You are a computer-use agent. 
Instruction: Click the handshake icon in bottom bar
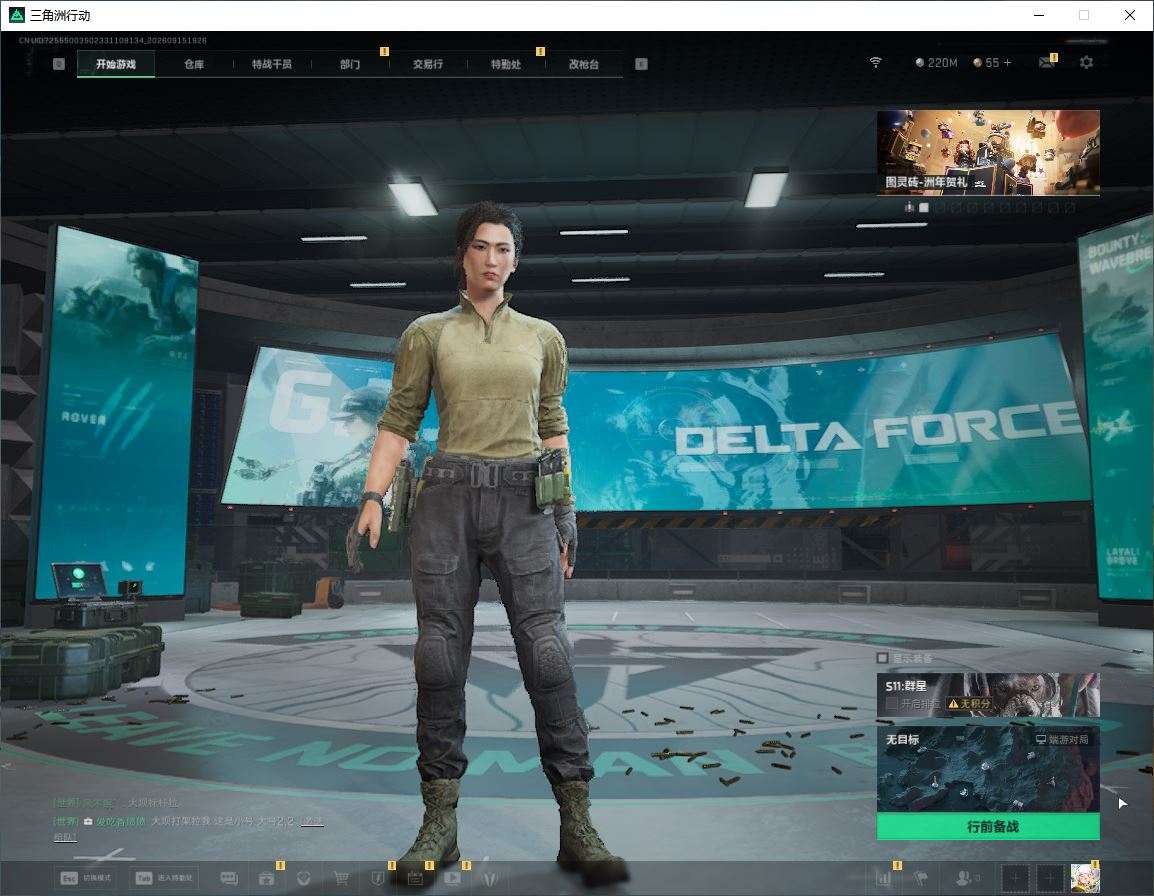coord(303,878)
